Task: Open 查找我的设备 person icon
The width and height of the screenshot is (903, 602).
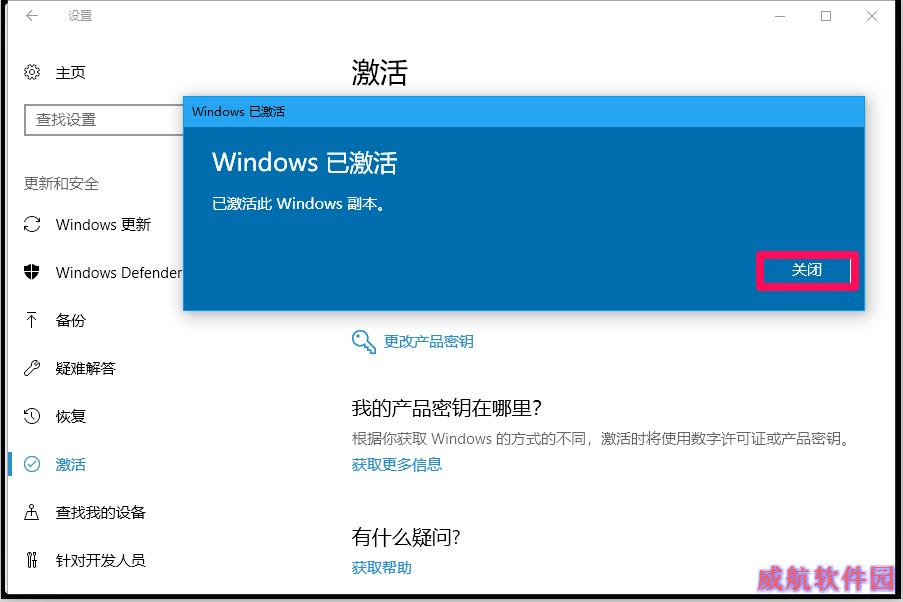Action: pyautogui.click(x=32, y=512)
